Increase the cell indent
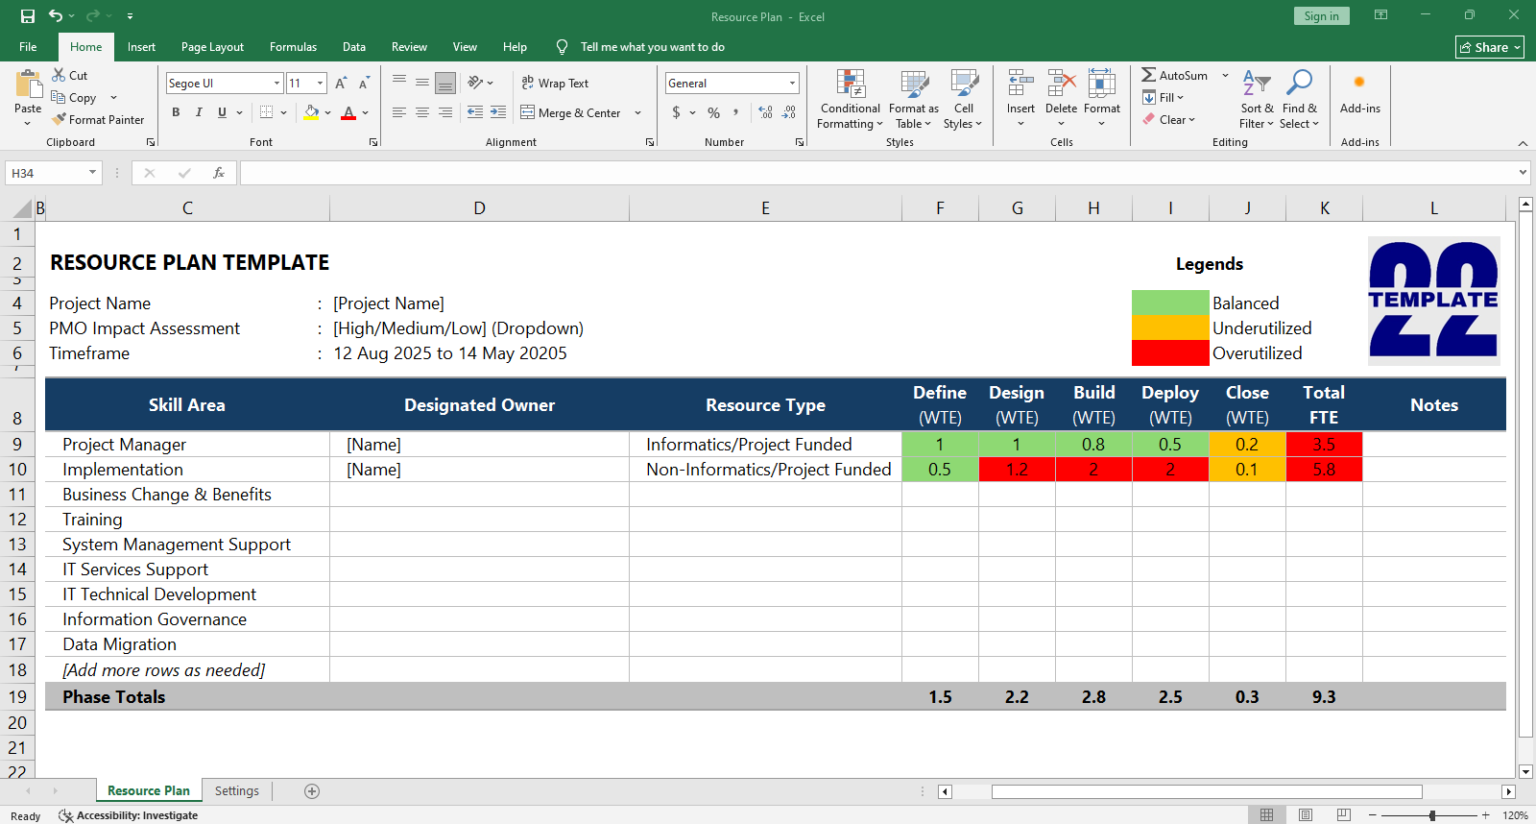1536x824 pixels. pyautogui.click(x=498, y=113)
